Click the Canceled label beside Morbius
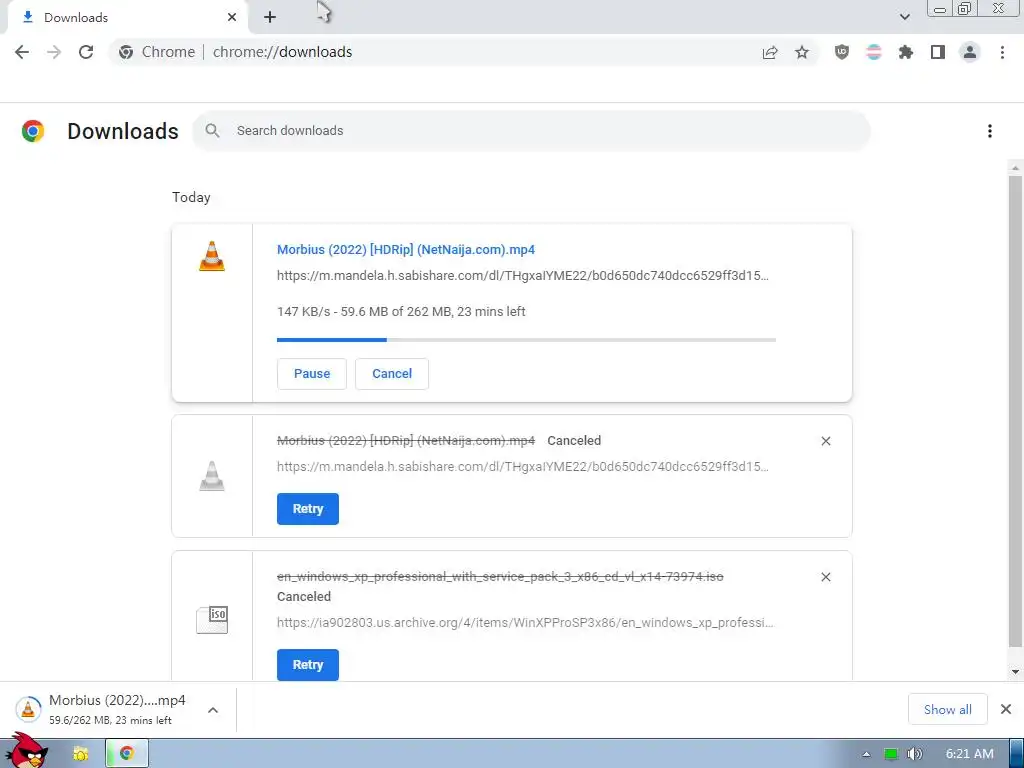 tap(574, 441)
